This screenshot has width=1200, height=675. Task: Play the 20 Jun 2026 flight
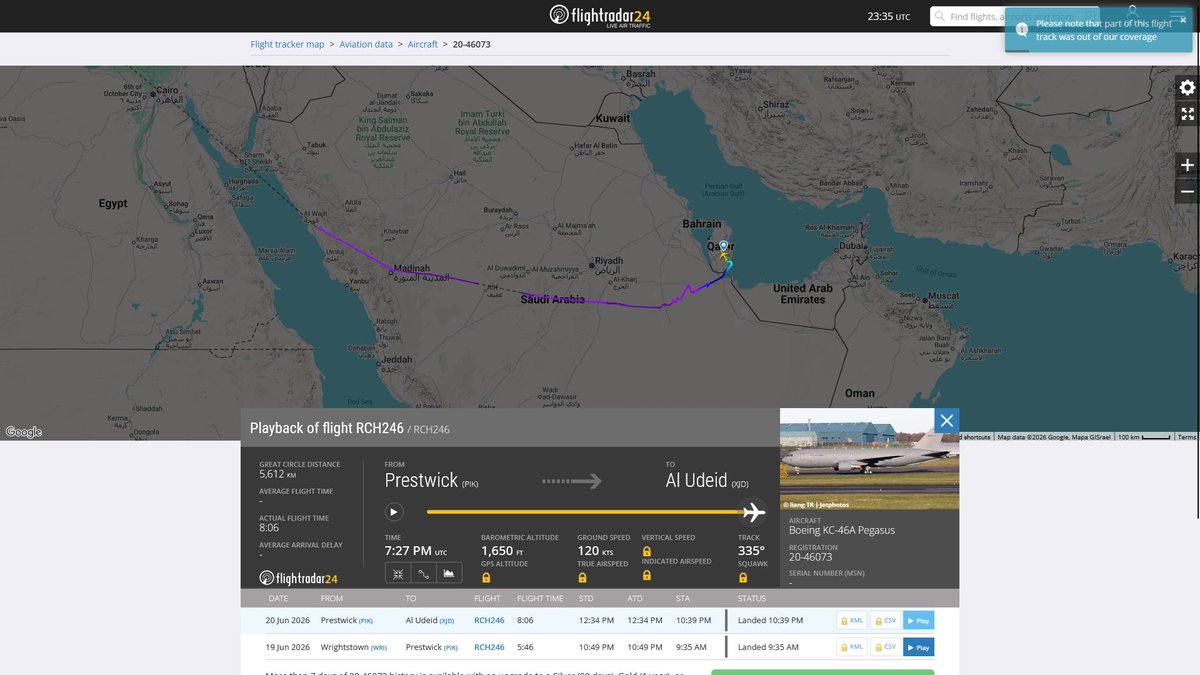point(918,620)
